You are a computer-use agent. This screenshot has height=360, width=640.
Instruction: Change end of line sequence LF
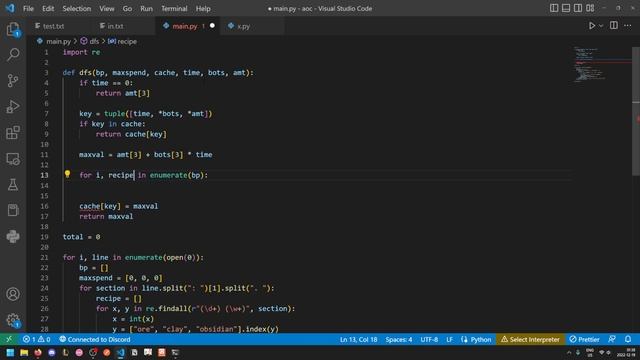[x=449, y=339]
